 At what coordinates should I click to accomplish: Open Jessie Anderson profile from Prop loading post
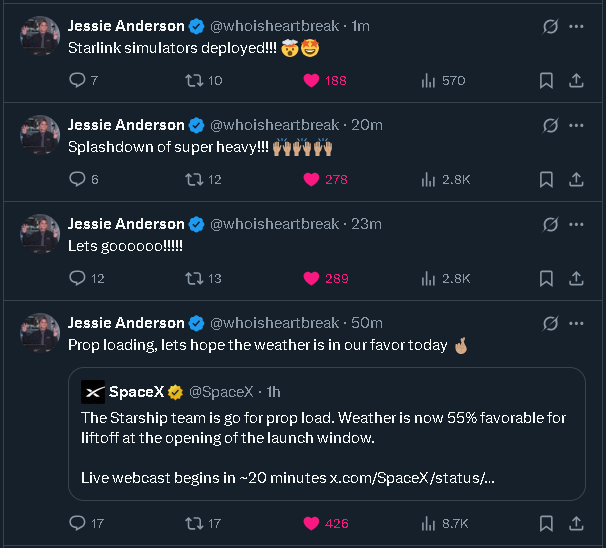[126, 323]
